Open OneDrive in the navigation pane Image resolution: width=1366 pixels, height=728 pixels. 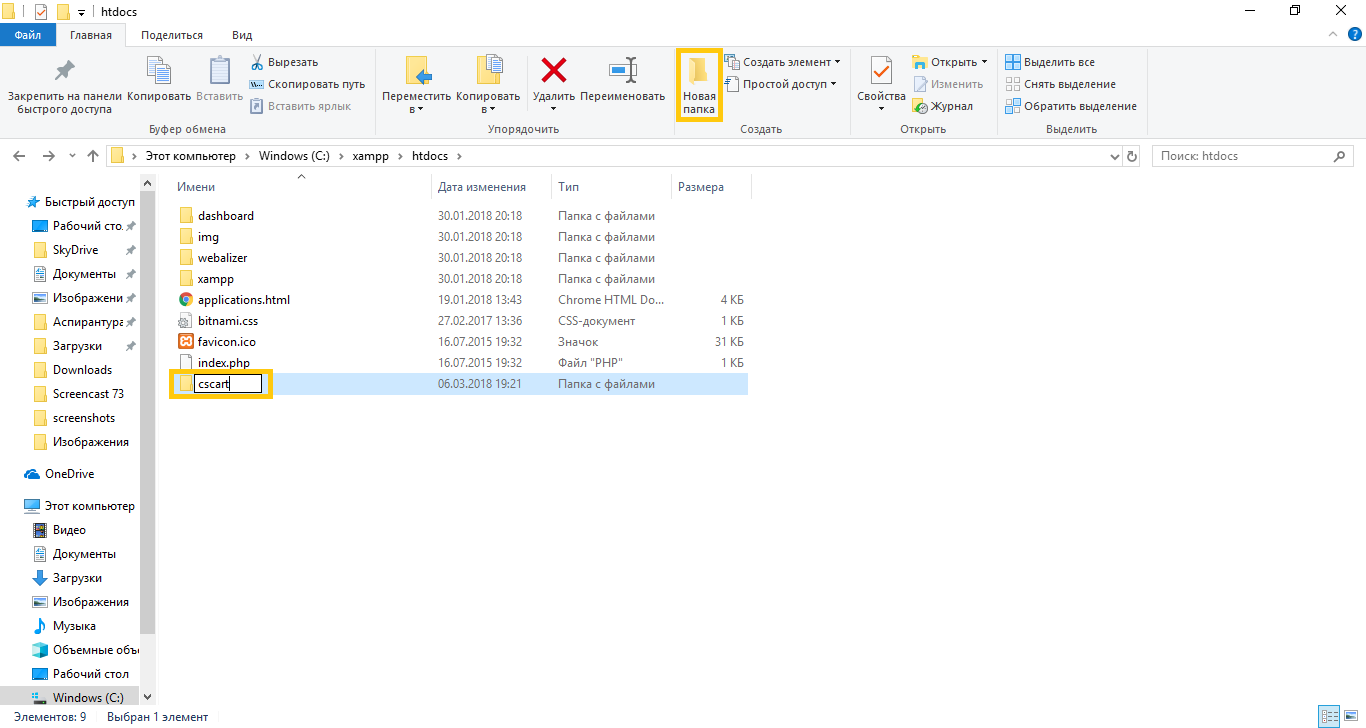pos(60,474)
